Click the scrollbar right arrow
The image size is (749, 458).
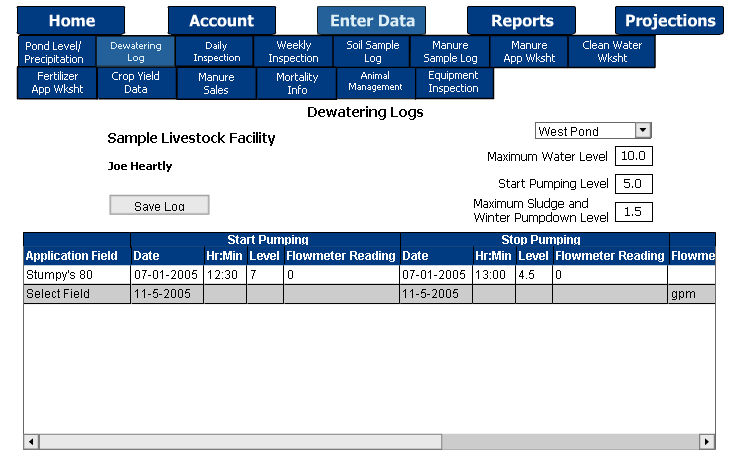[706, 442]
